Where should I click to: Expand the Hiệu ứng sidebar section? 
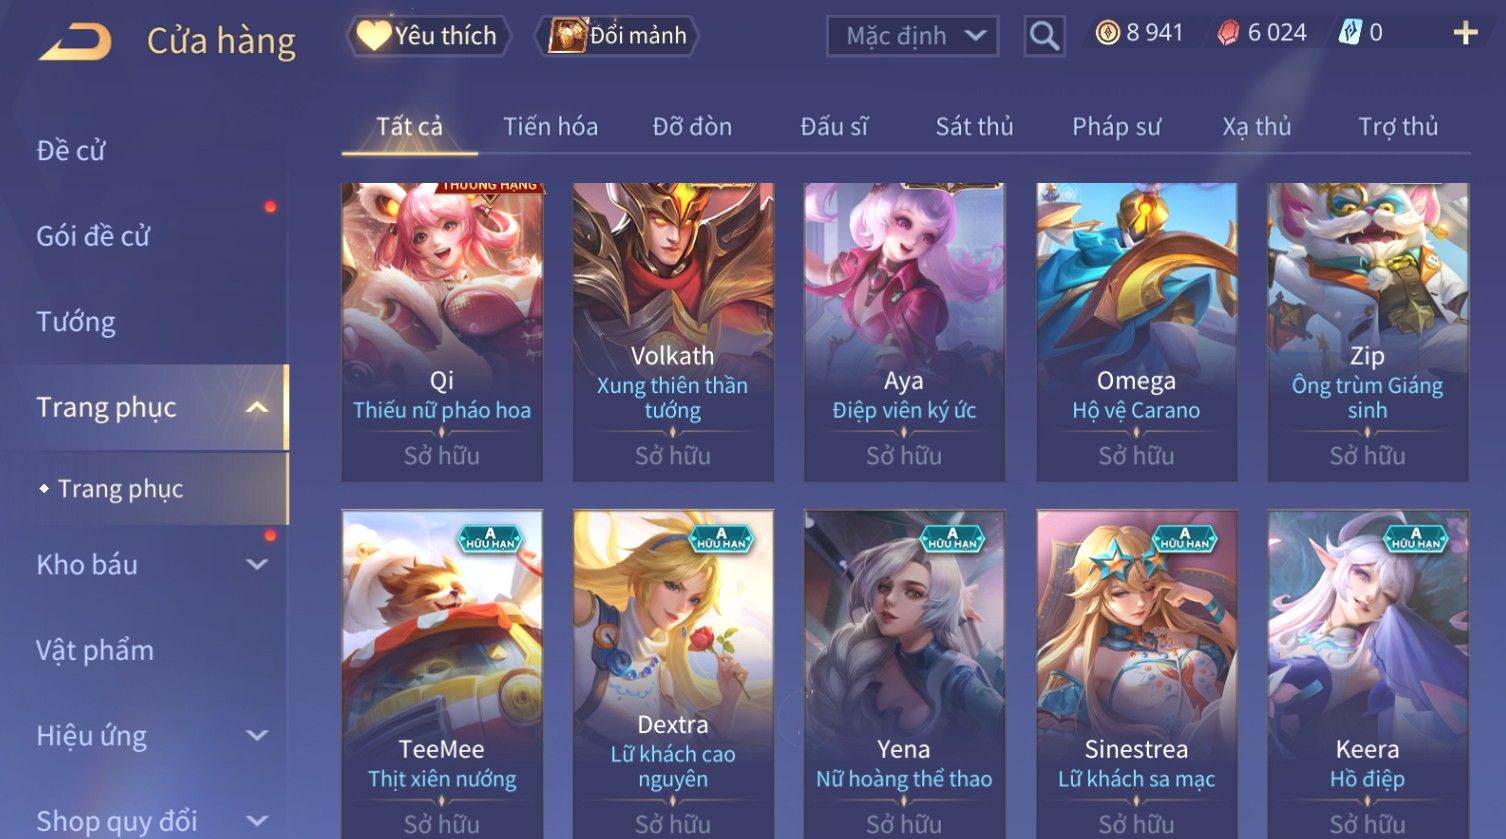[257, 735]
